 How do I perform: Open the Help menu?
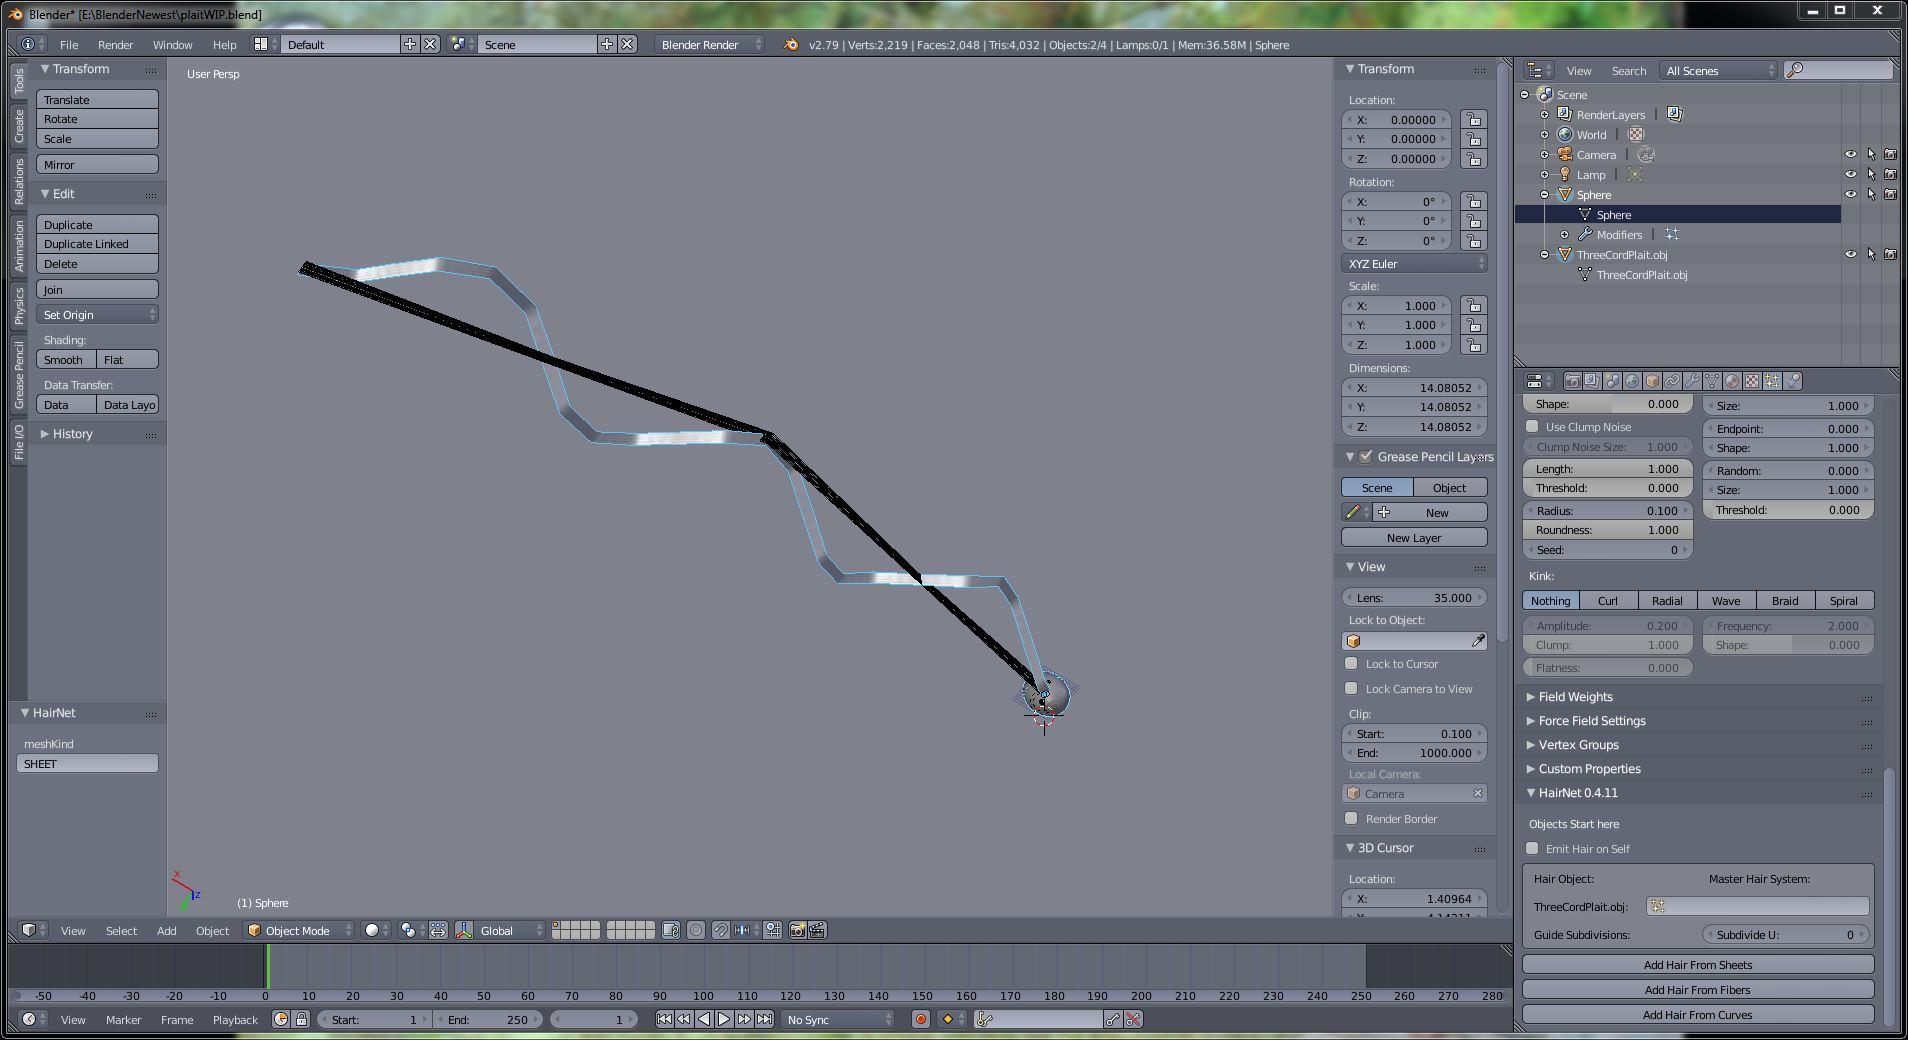tap(224, 45)
